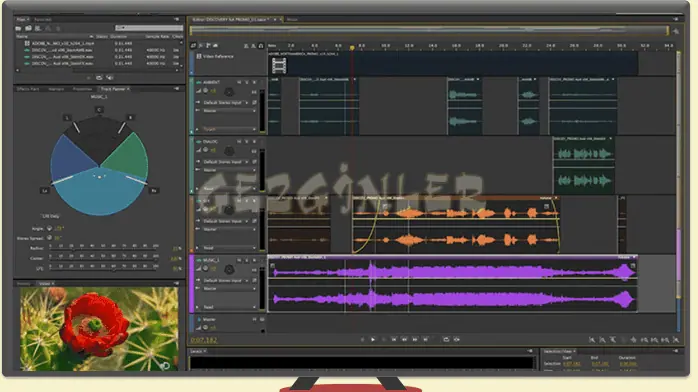The width and height of the screenshot is (698, 392).
Task: Click the LFE slider in Track Panner
Action: [x=103, y=268]
